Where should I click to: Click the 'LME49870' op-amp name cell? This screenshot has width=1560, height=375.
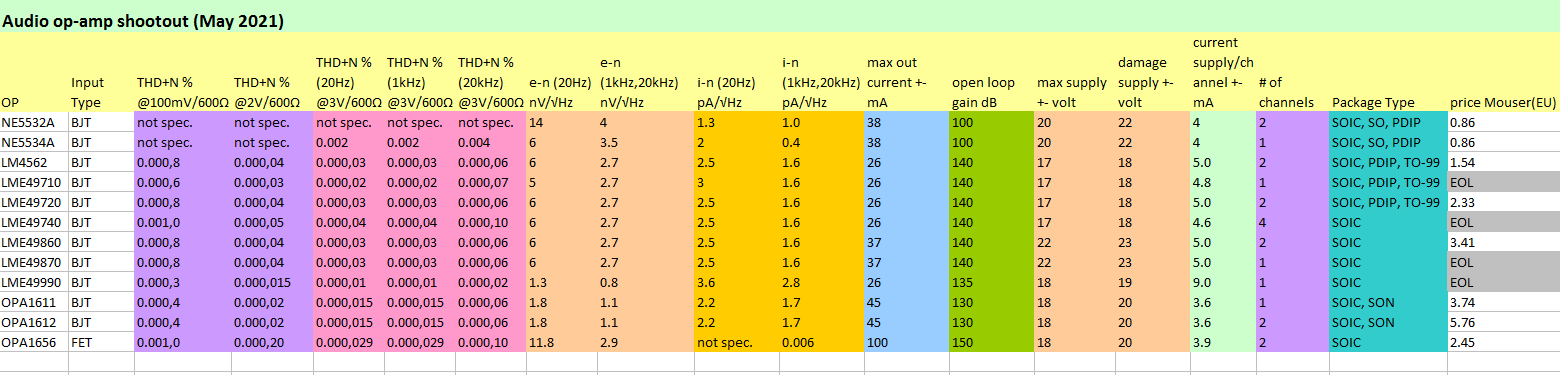34,261
